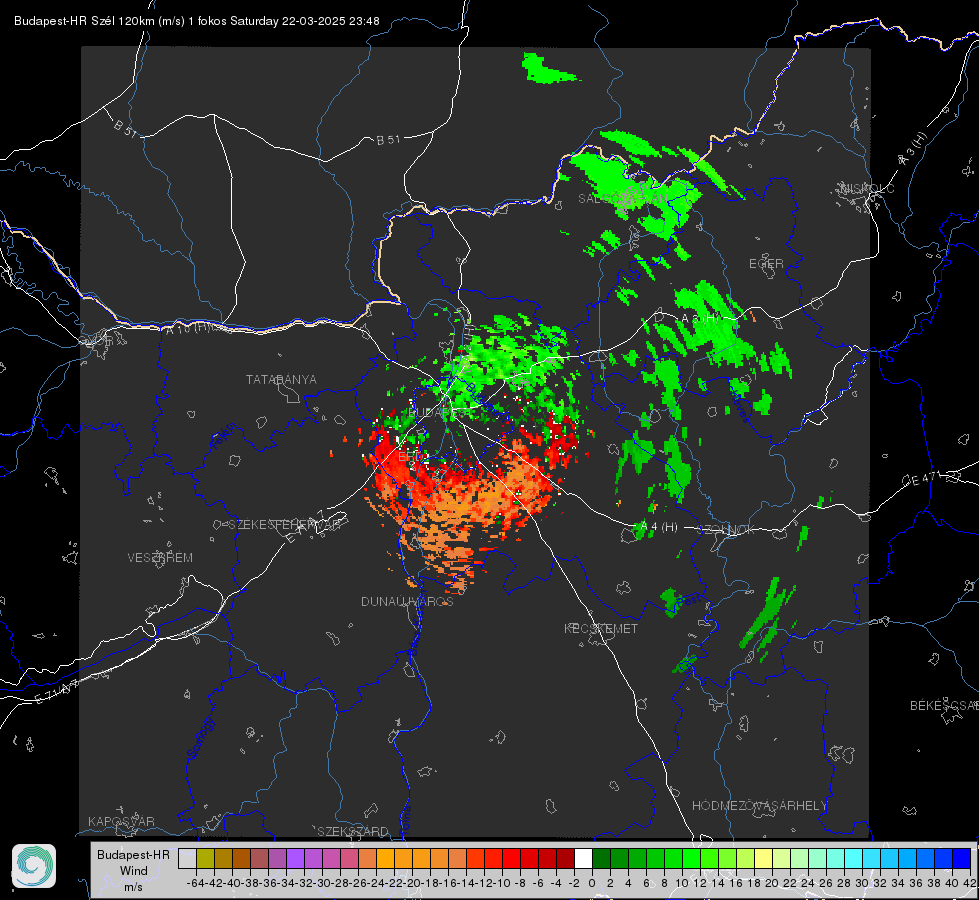Choose the pink swatch between -28 and -26
The width and height of the screenshot is (979, 900).
(x=350, y=859)
